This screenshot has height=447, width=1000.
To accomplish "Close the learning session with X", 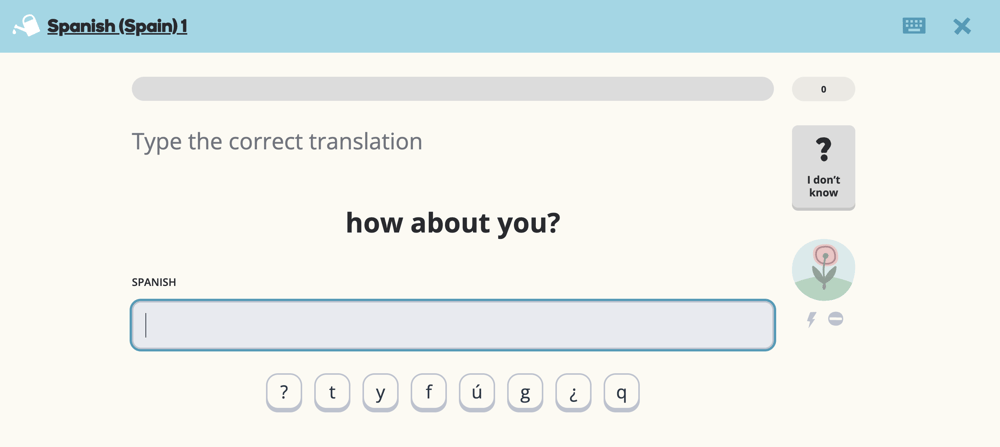I will [x=962, y=26].
